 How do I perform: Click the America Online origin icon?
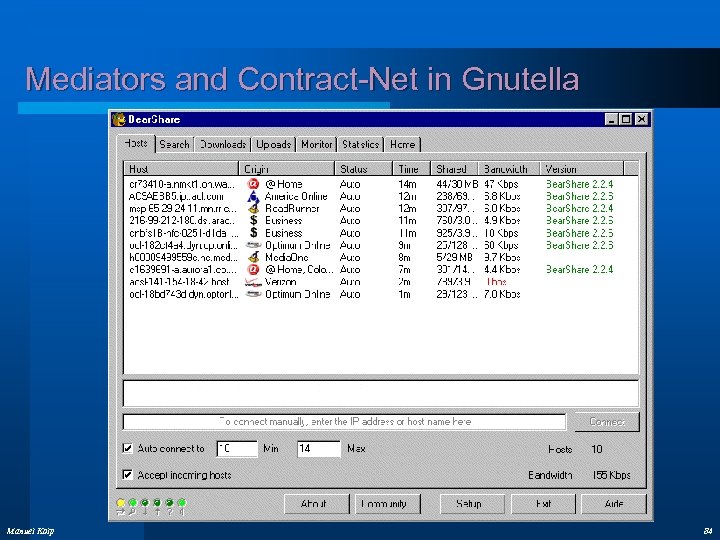tap(253, 197)
